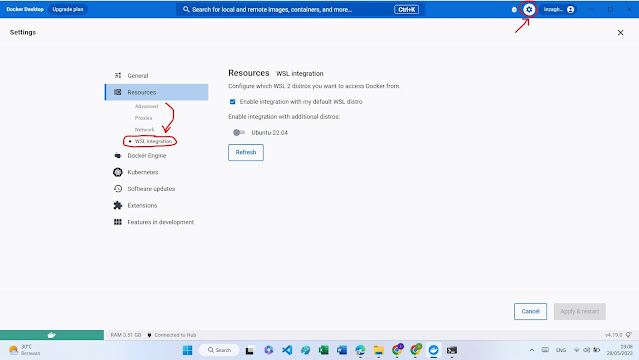Viewport: 639px width, 360px height.
Task: Click the Docker Desktop title text
Action: point(25,9)
